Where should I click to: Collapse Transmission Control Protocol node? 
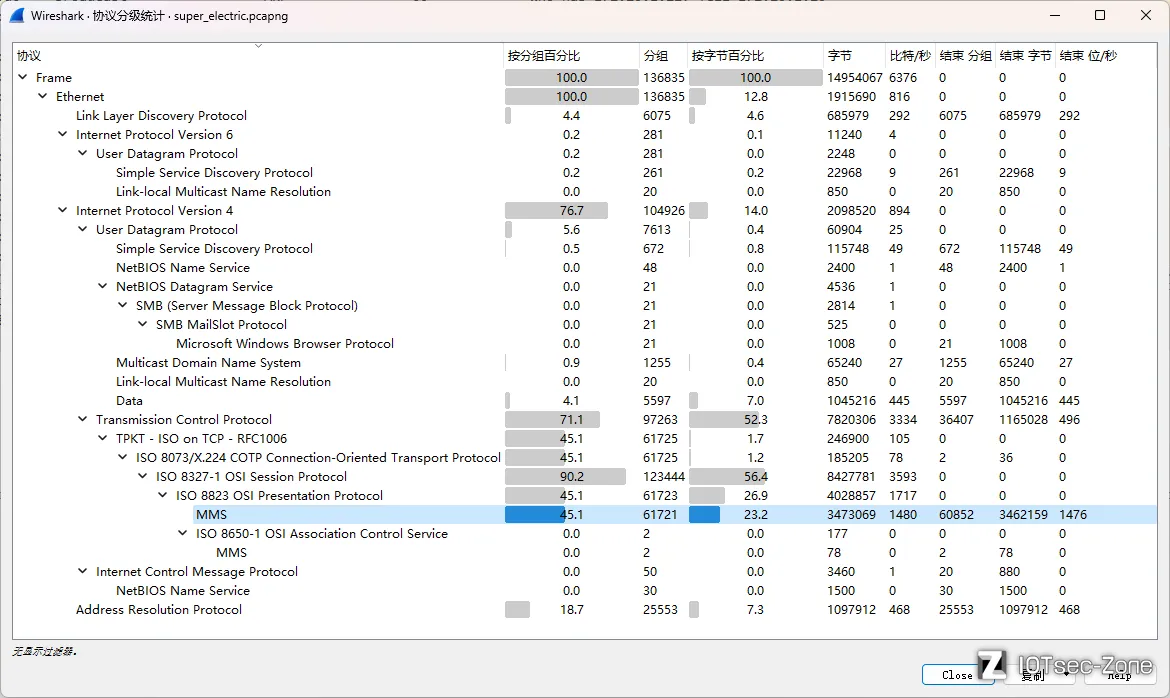coord(83,420)
